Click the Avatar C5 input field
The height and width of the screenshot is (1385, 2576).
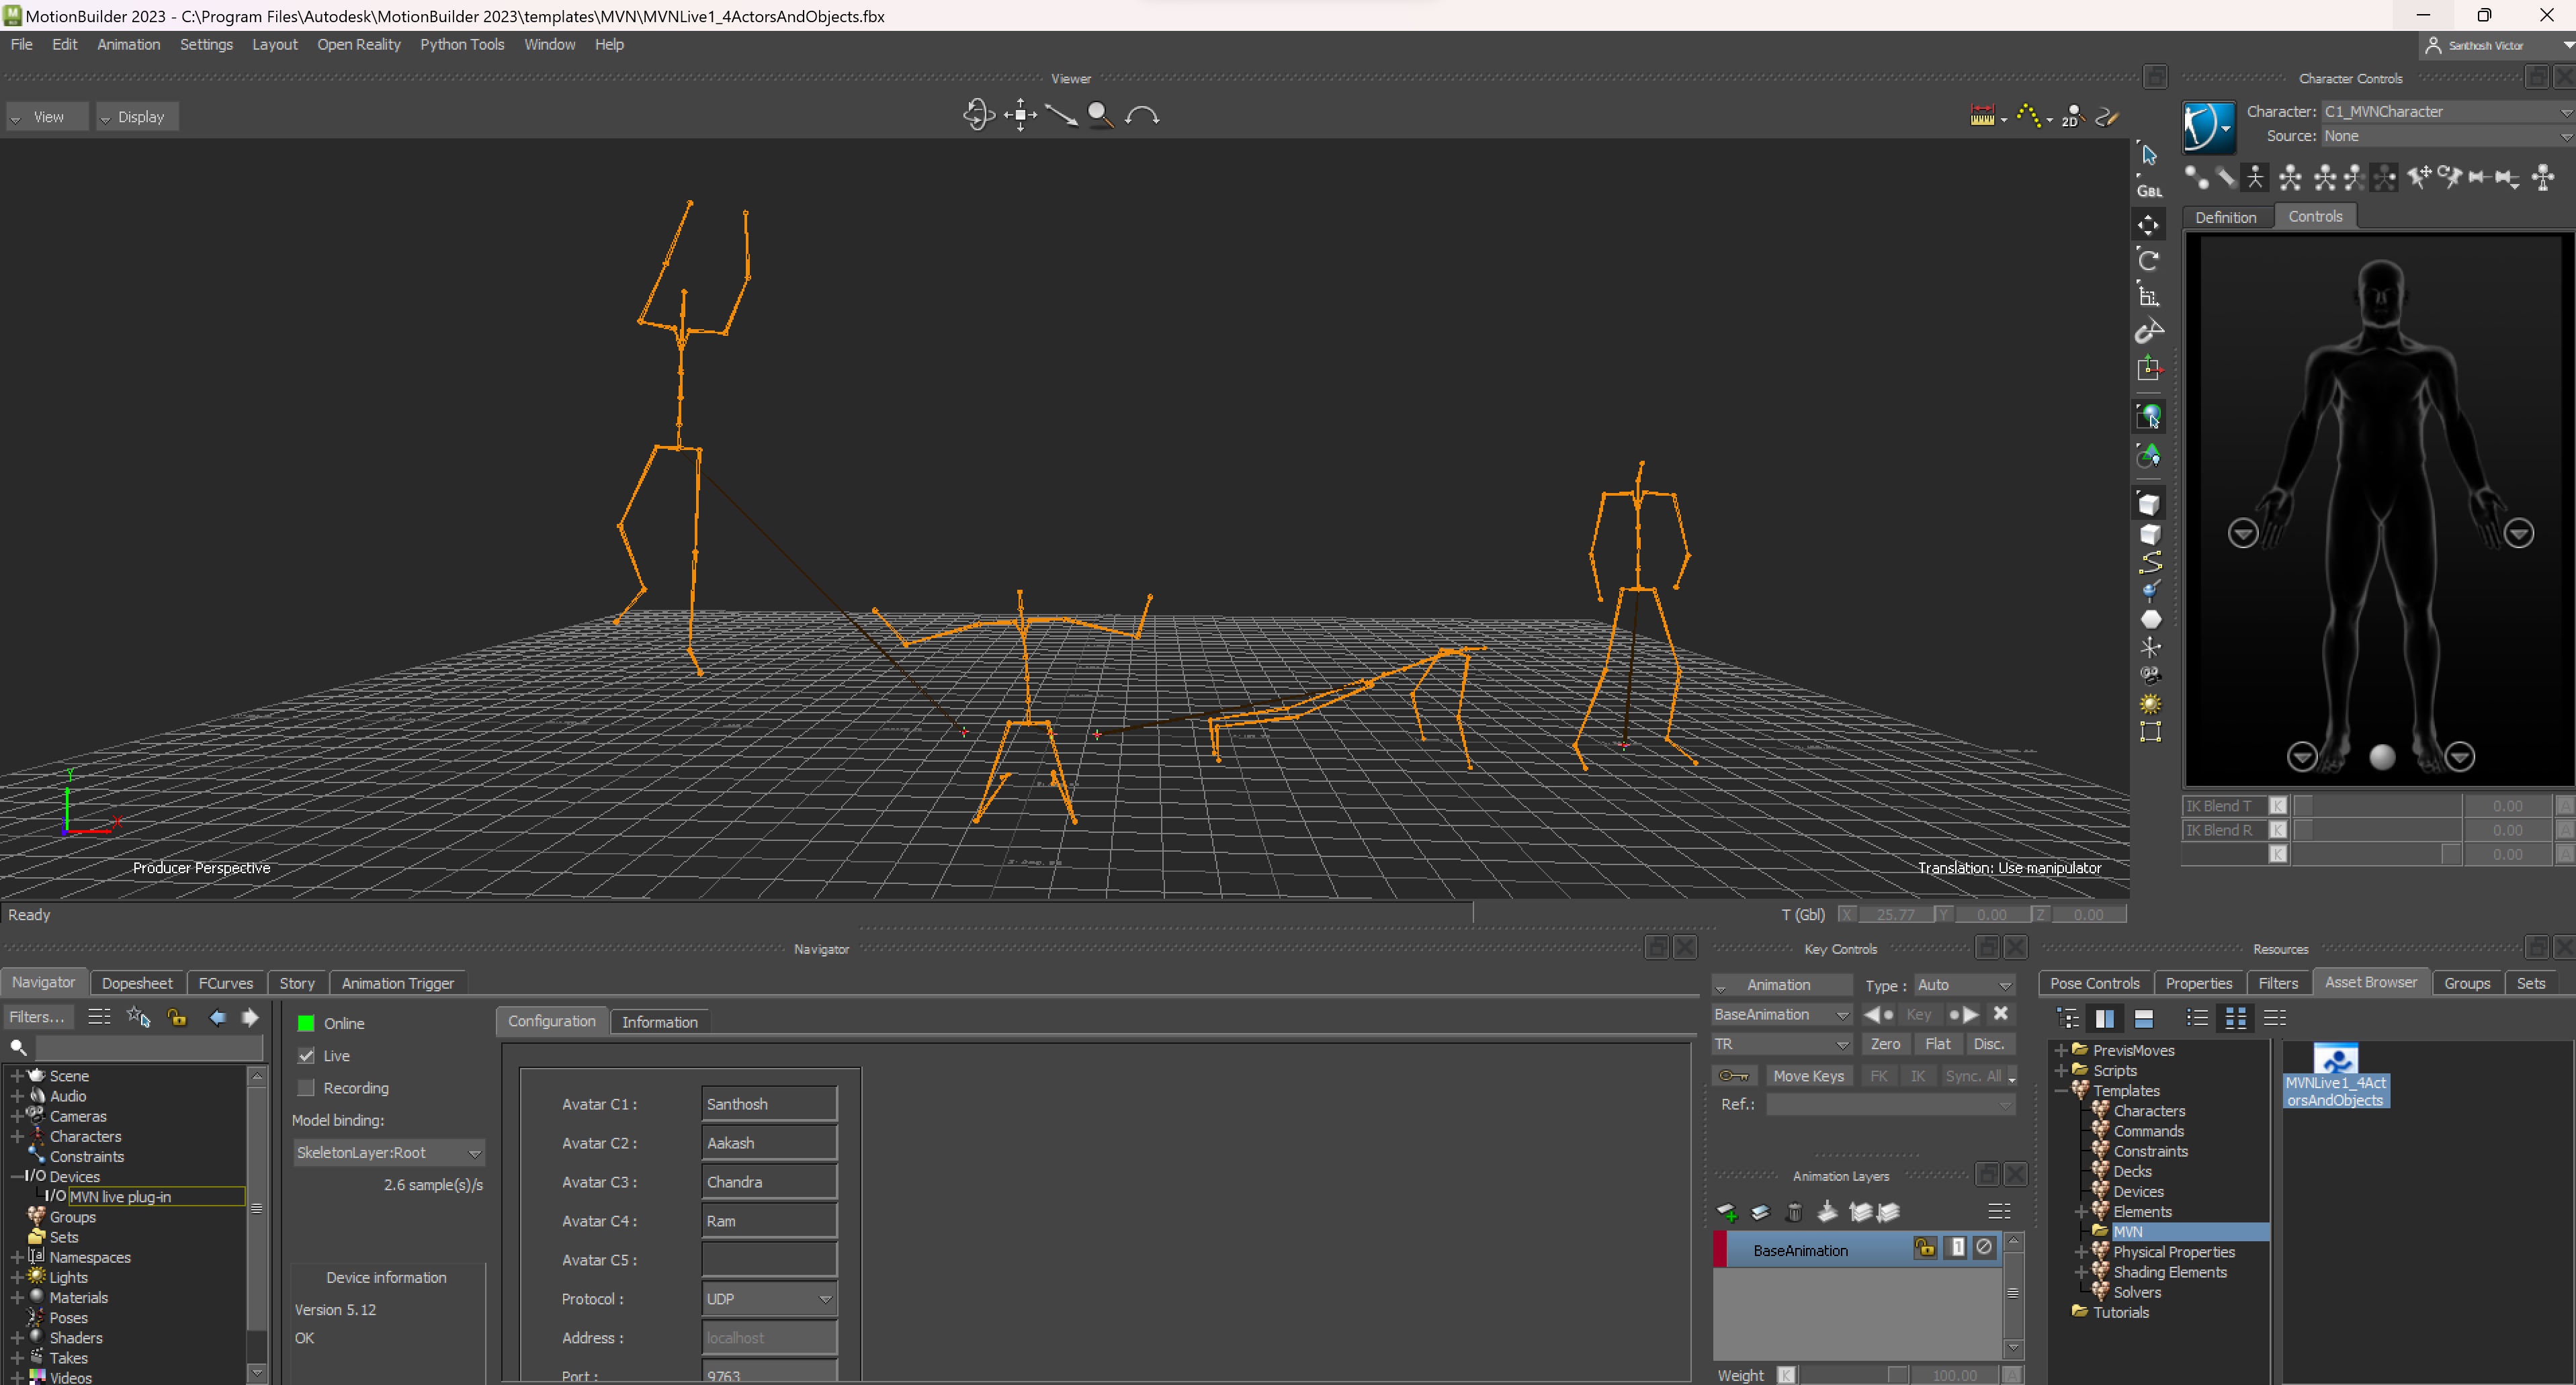tap(768, 1259)
